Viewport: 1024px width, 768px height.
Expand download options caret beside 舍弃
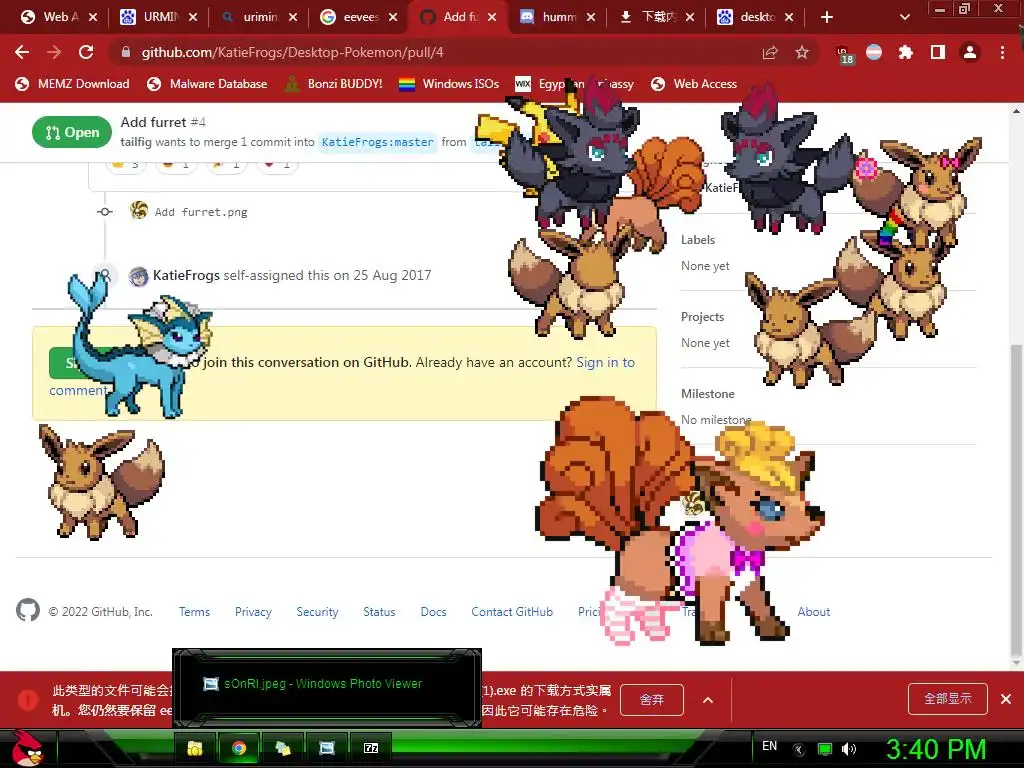click(x=708, y=700)
